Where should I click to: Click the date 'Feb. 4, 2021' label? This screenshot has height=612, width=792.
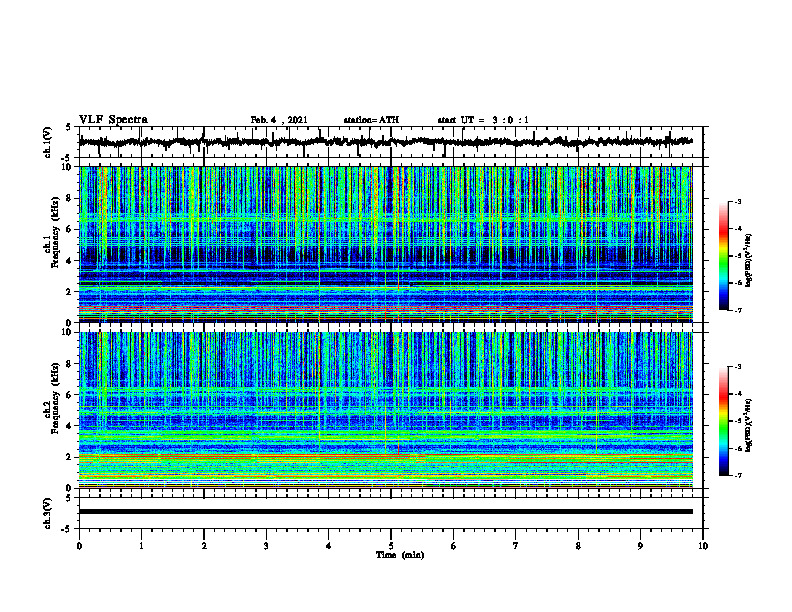279,120
